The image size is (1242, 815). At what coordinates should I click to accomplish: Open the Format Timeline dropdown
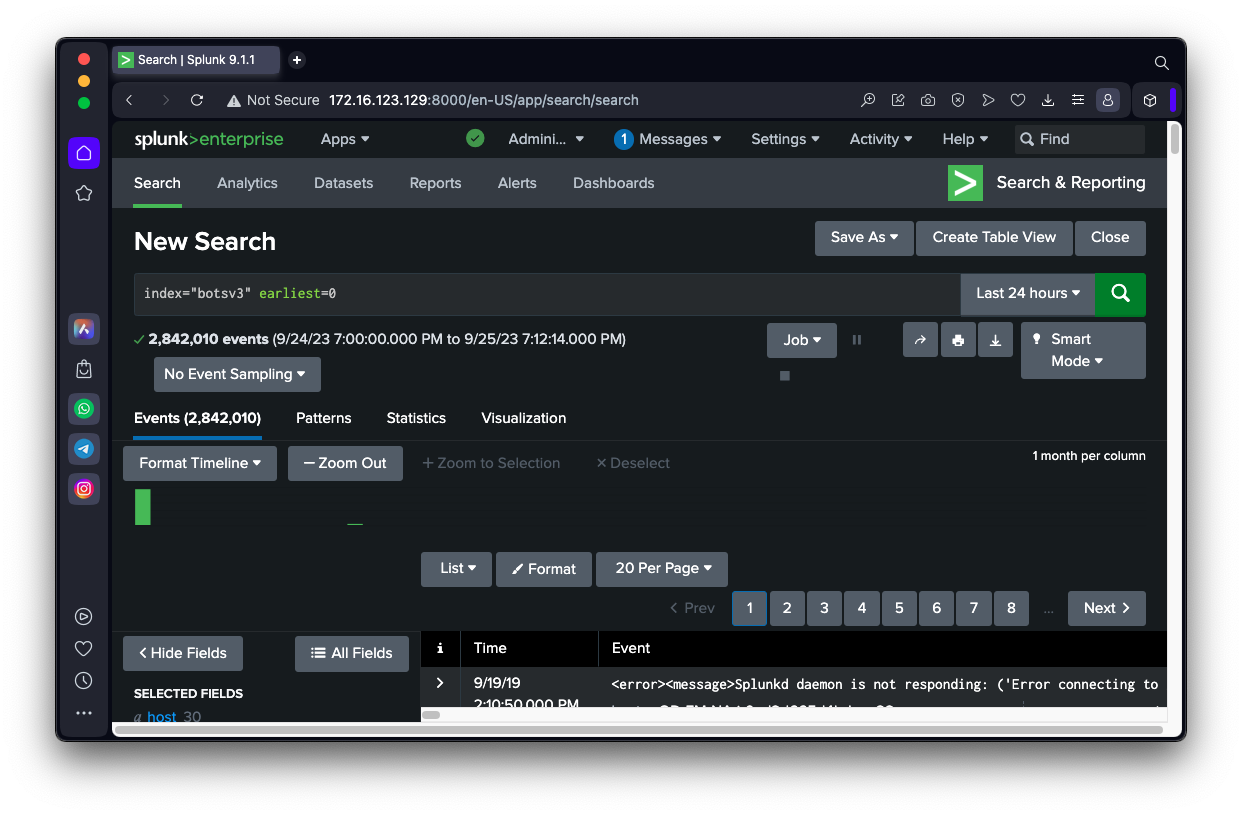200,463
